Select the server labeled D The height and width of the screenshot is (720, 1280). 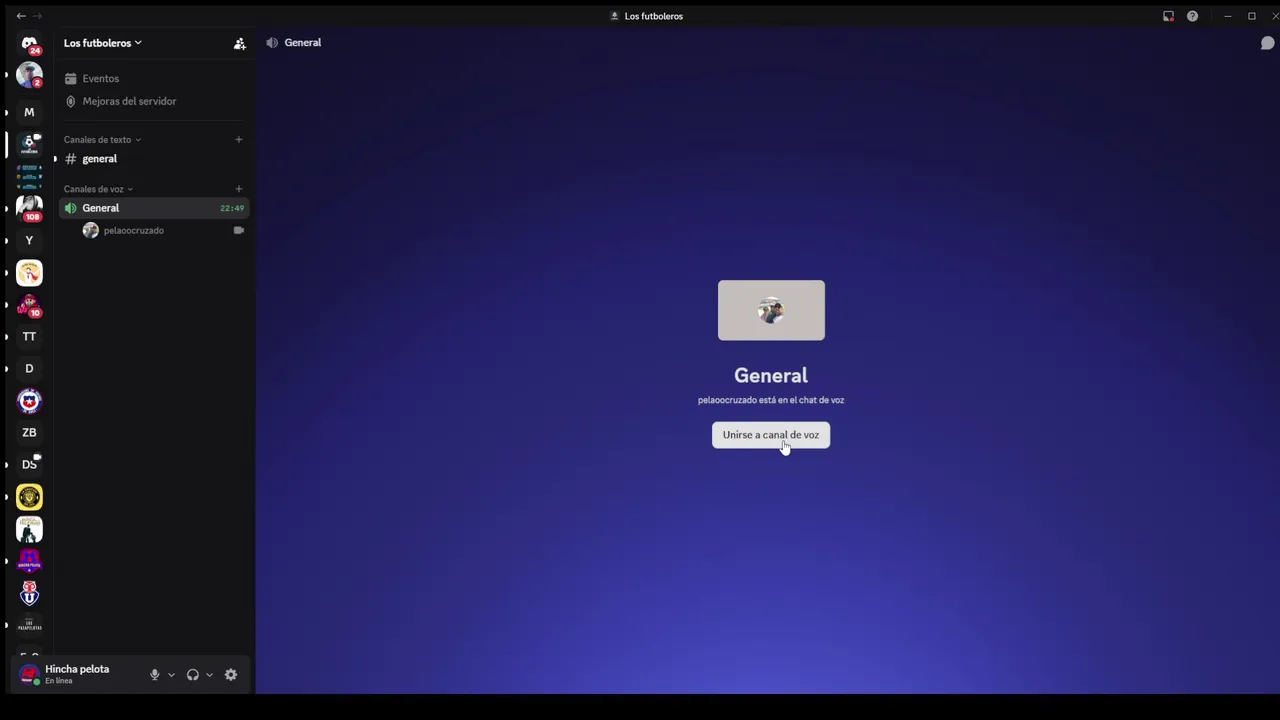point(29,368)
